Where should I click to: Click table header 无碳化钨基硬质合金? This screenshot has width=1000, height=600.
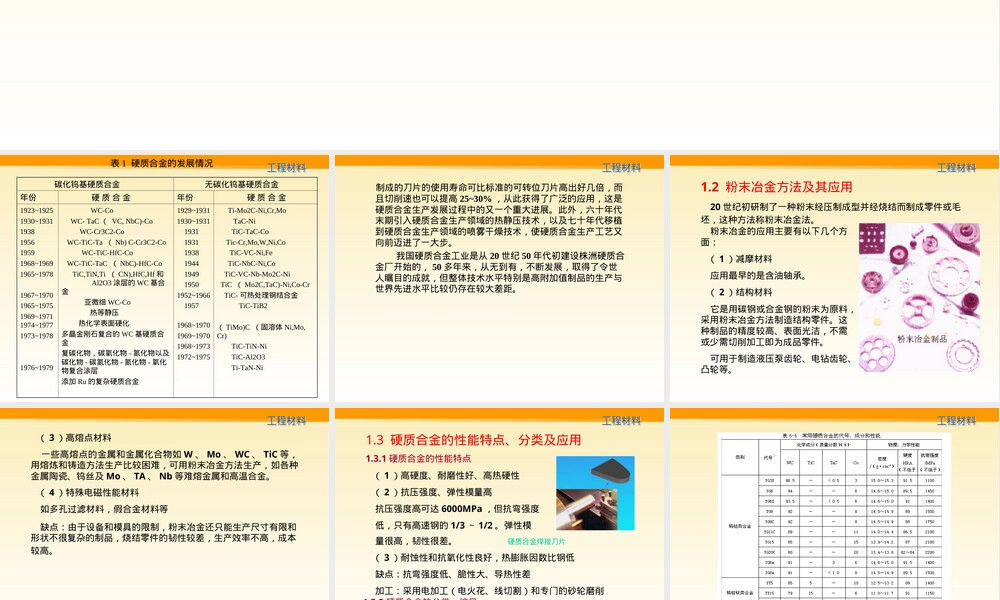[x=242, y=184]
